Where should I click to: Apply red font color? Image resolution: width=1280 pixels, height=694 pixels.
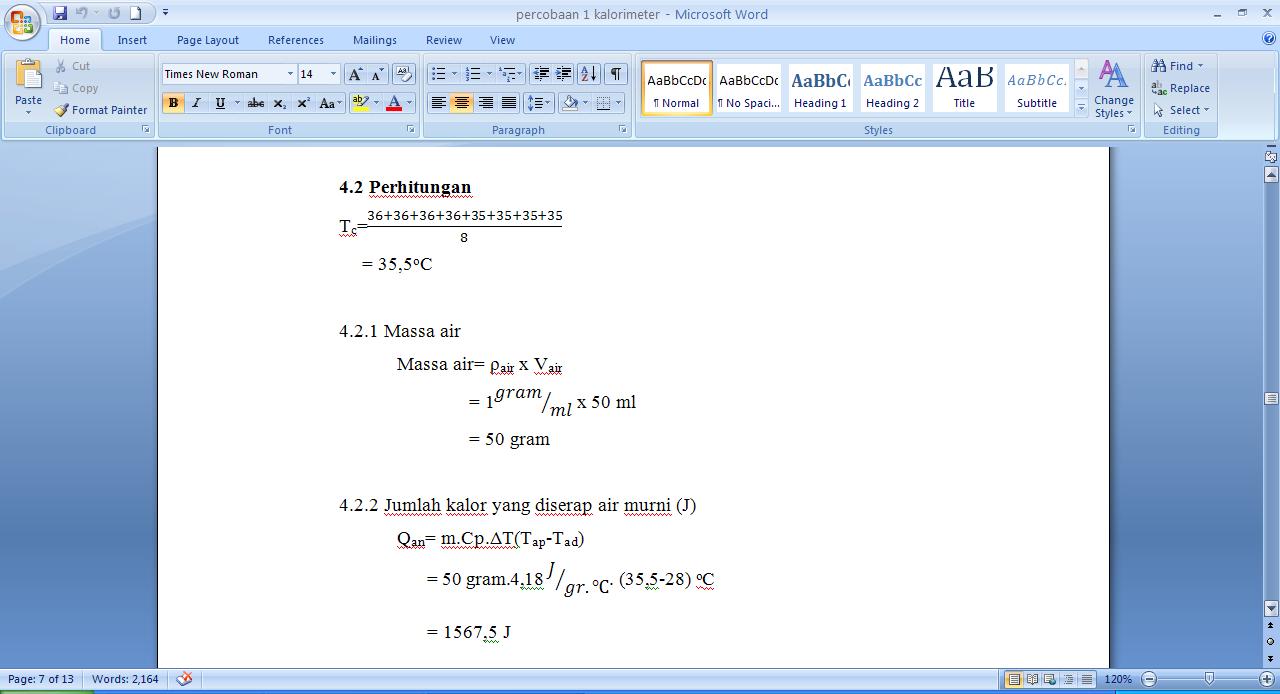[394, 103]
